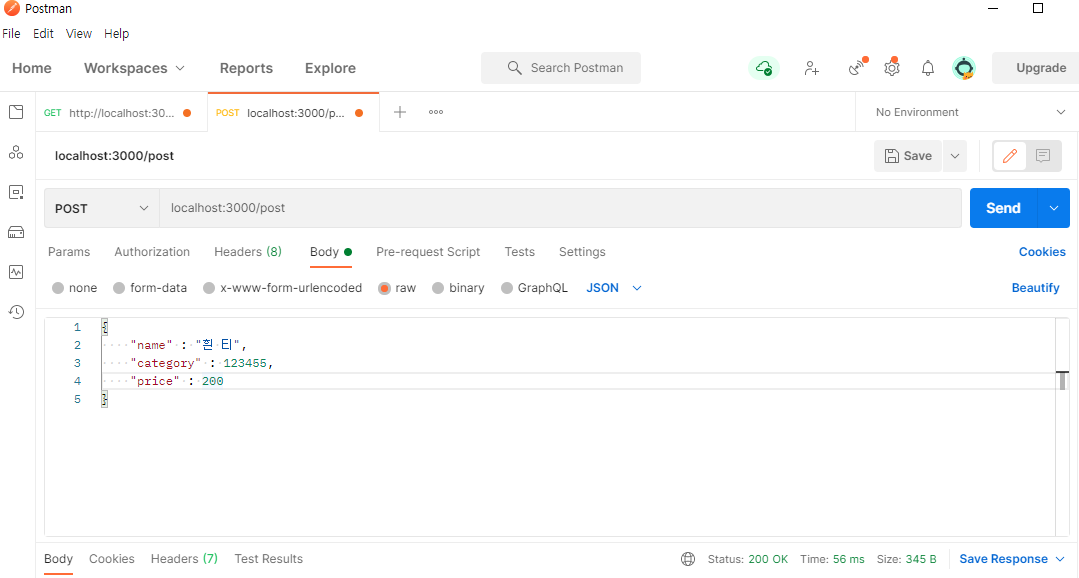Viewport: 1079px width, 578px height.
Task: Select the none body type
Action: click(58, 288)
